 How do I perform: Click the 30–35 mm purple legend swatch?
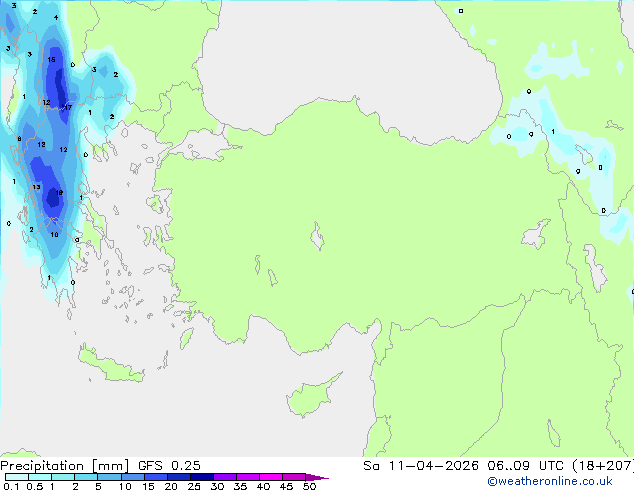tap(225, 477)
